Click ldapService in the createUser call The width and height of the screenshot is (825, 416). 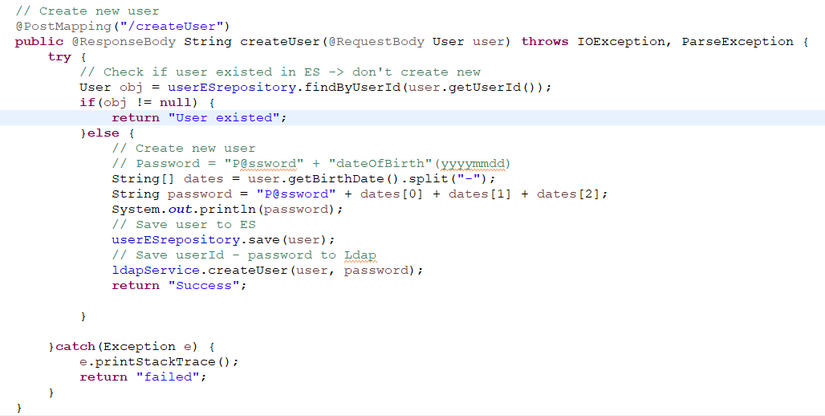[x=155, y=270]
